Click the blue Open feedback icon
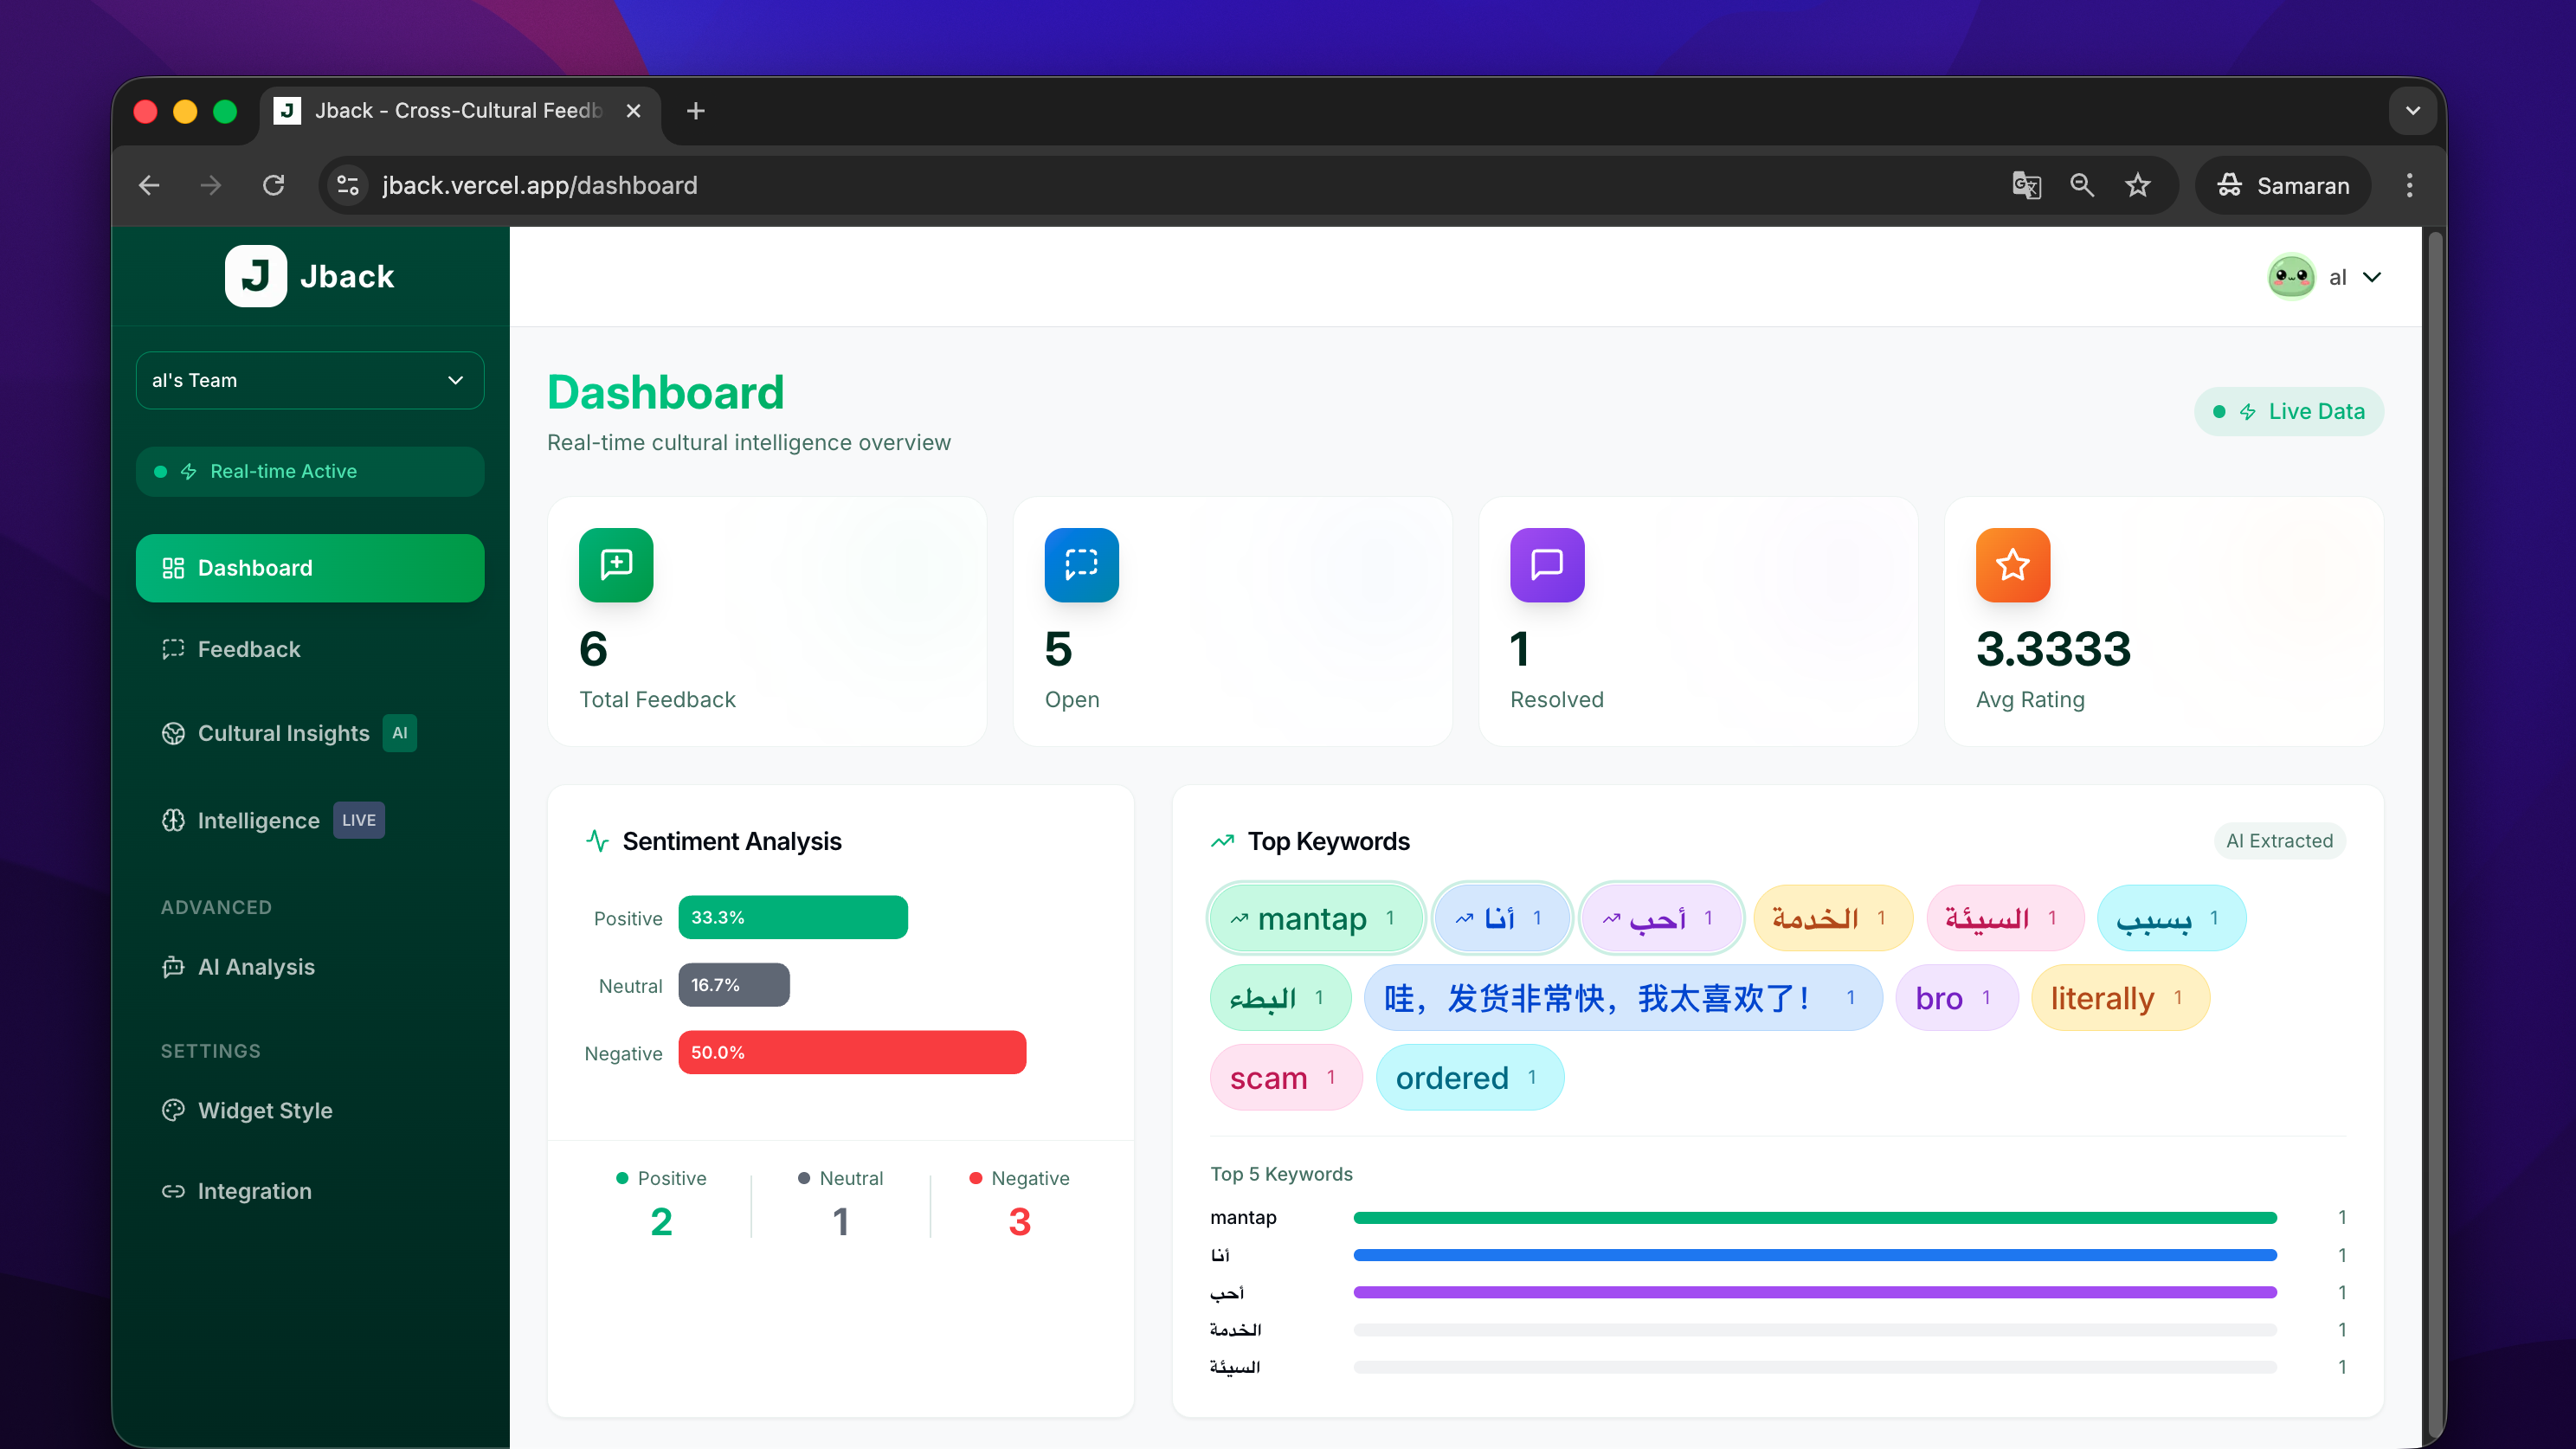Viewport: 2576px width, 1449px height. pyautogui.click(x=1081, y=565)
